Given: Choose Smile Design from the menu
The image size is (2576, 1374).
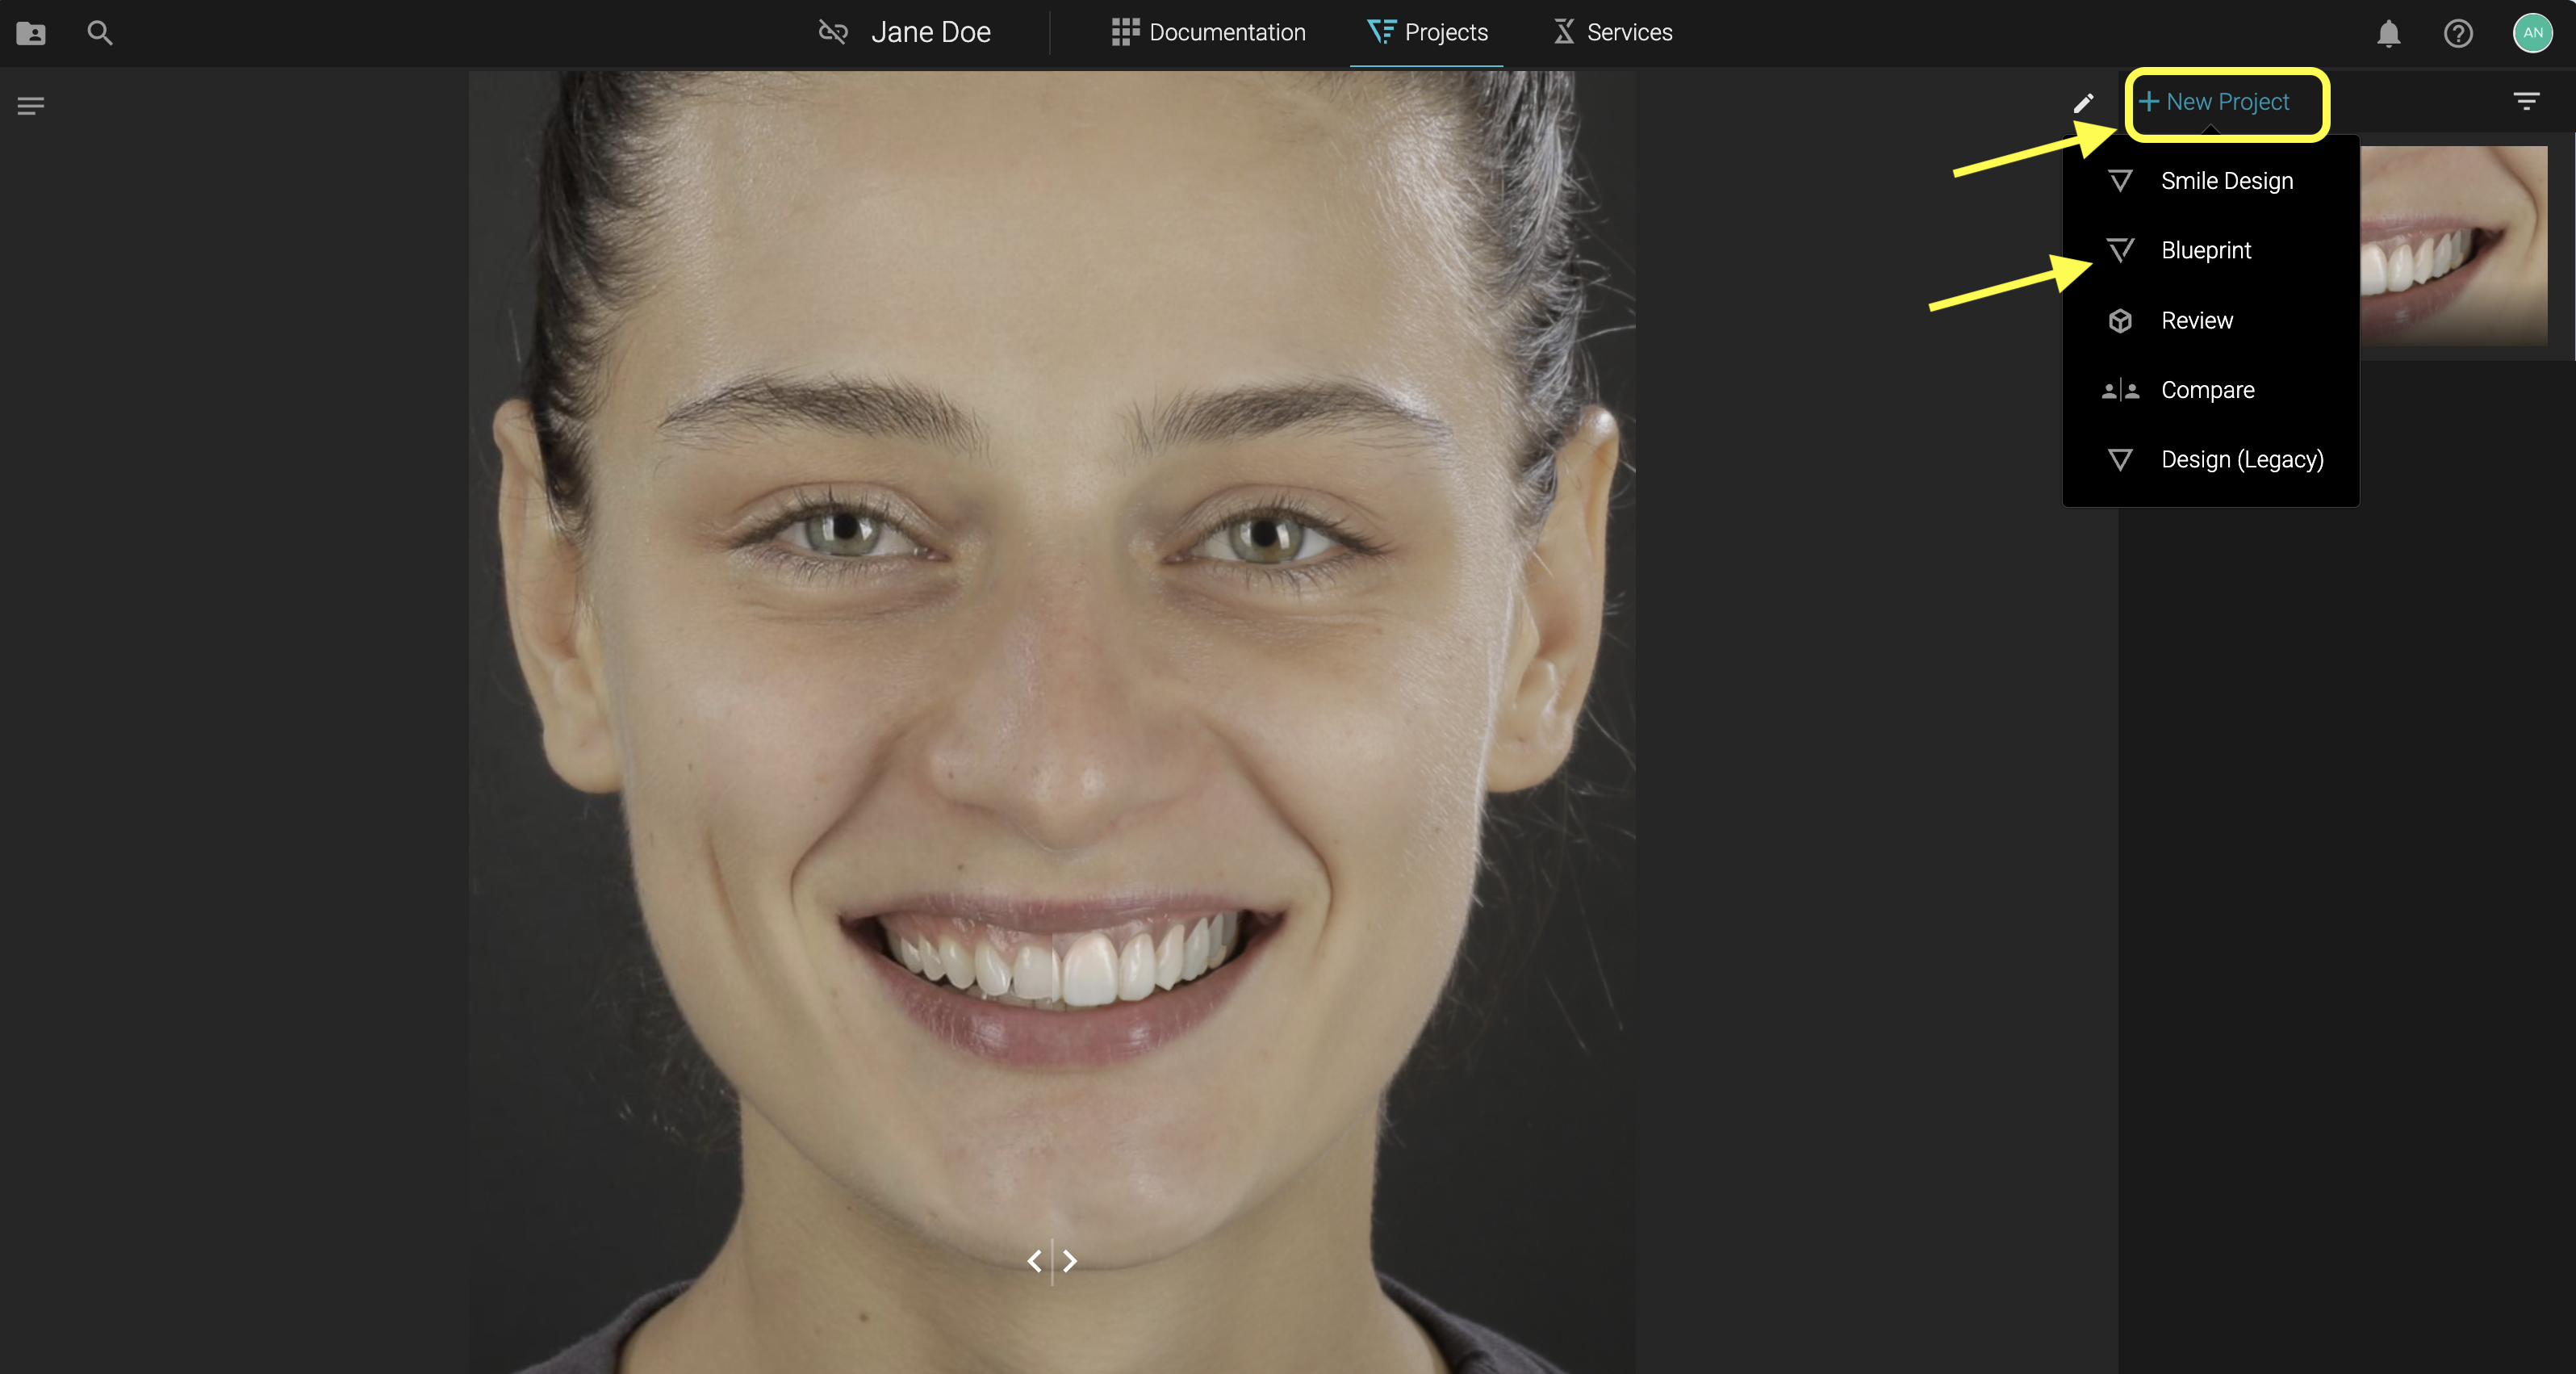Looking at the screenshot, I should [x=2226, y=181].
